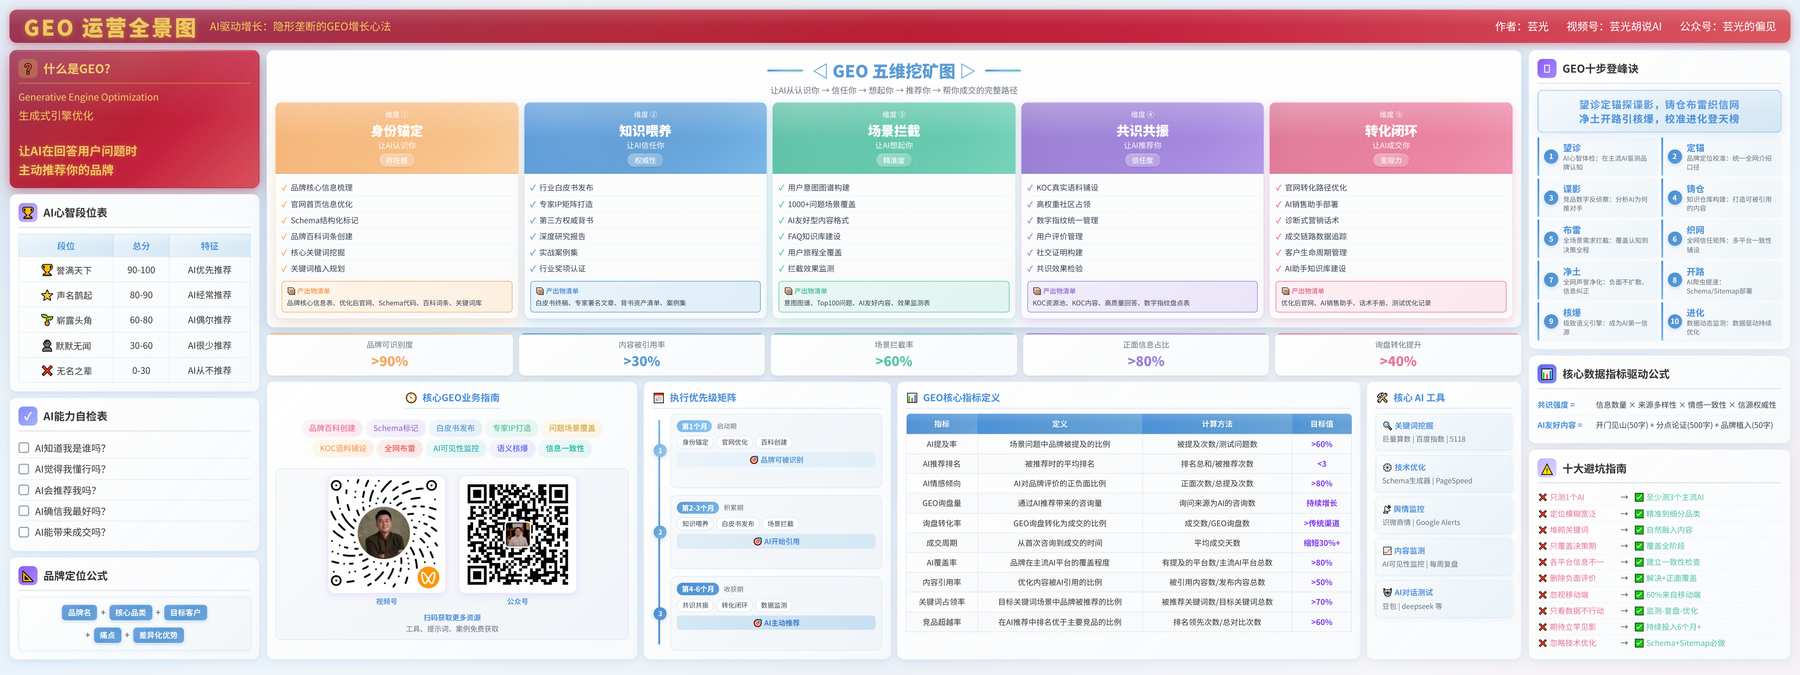Click the target icon beside AI主动推荐
Image resolution: width=1800 pixels, height=675 pixels.
coord(757,623)
